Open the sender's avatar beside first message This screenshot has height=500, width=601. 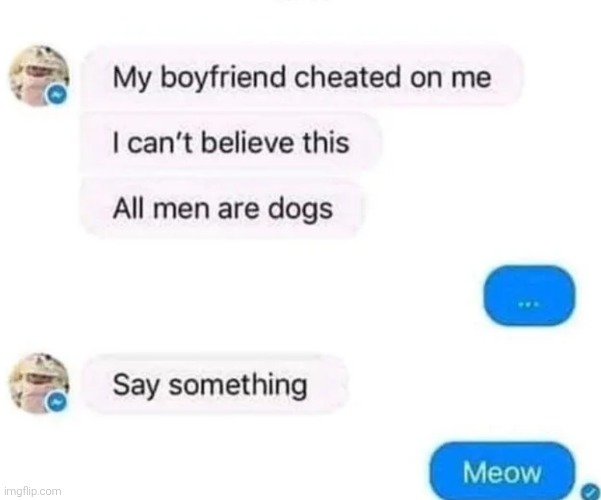coord(39,76)
